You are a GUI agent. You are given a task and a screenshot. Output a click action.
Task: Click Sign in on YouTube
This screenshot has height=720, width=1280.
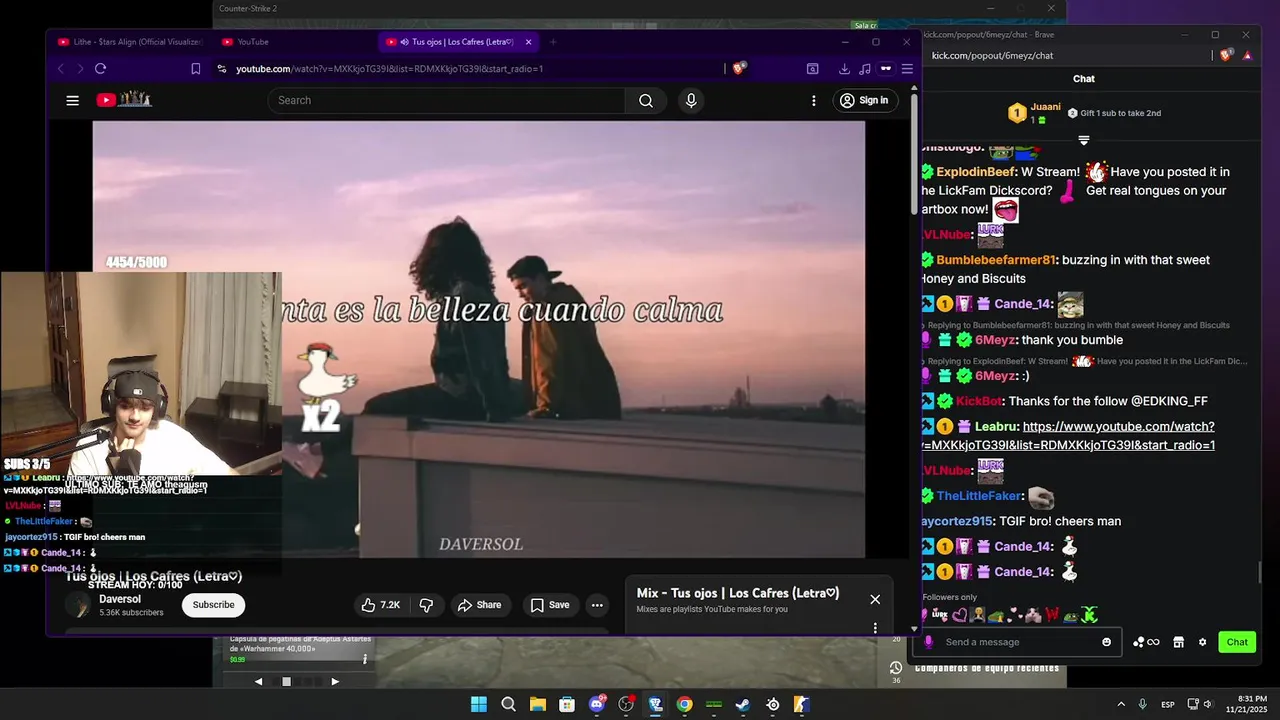[864, 100]
